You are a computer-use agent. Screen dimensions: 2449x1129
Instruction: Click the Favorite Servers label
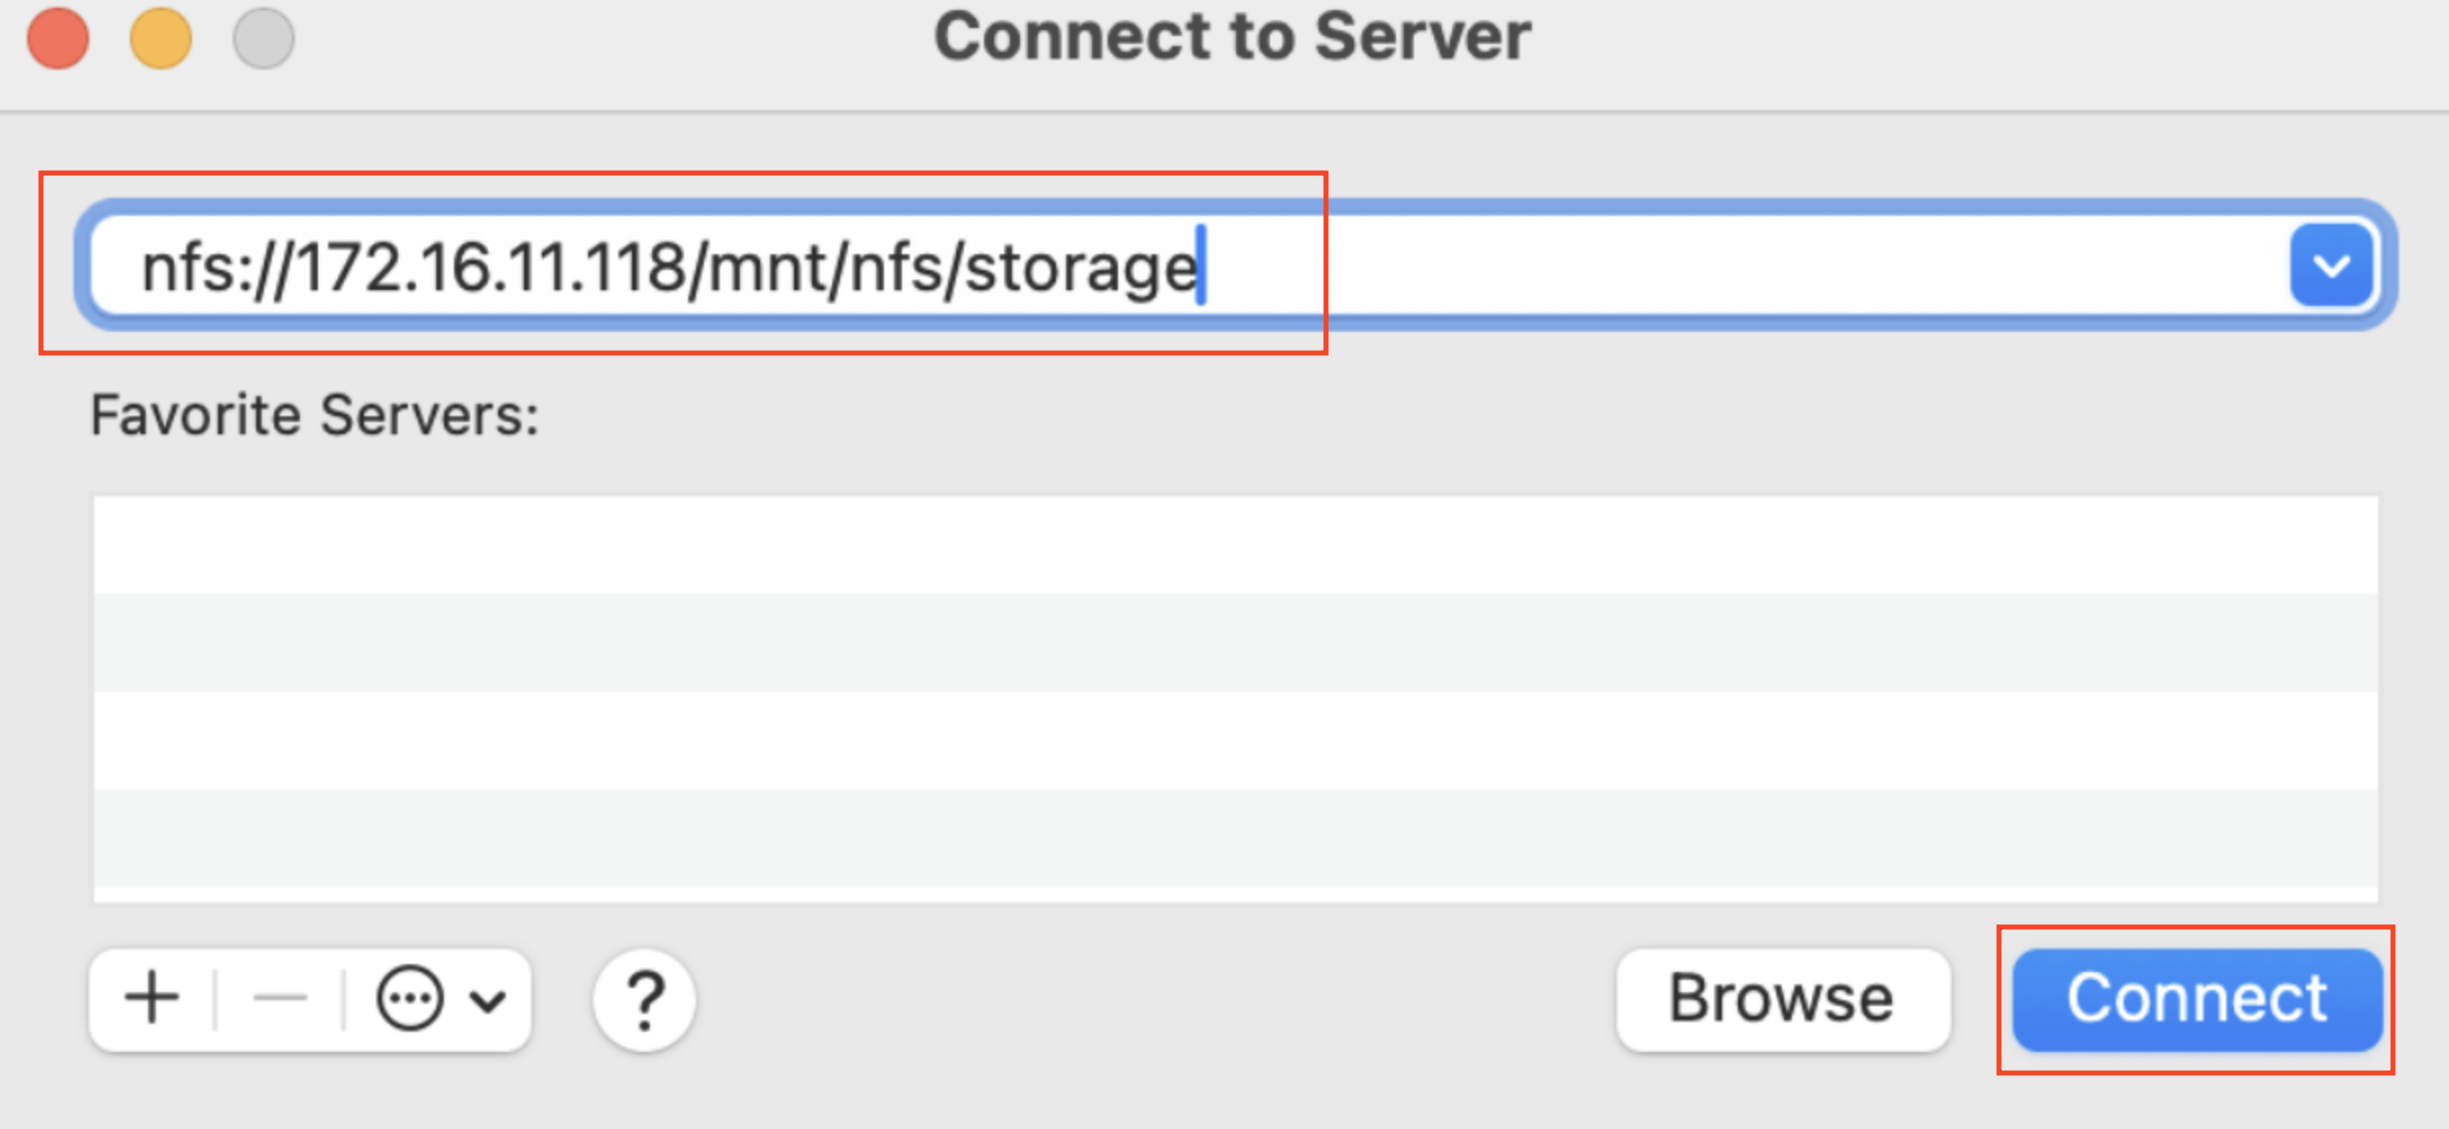(315, 415)
